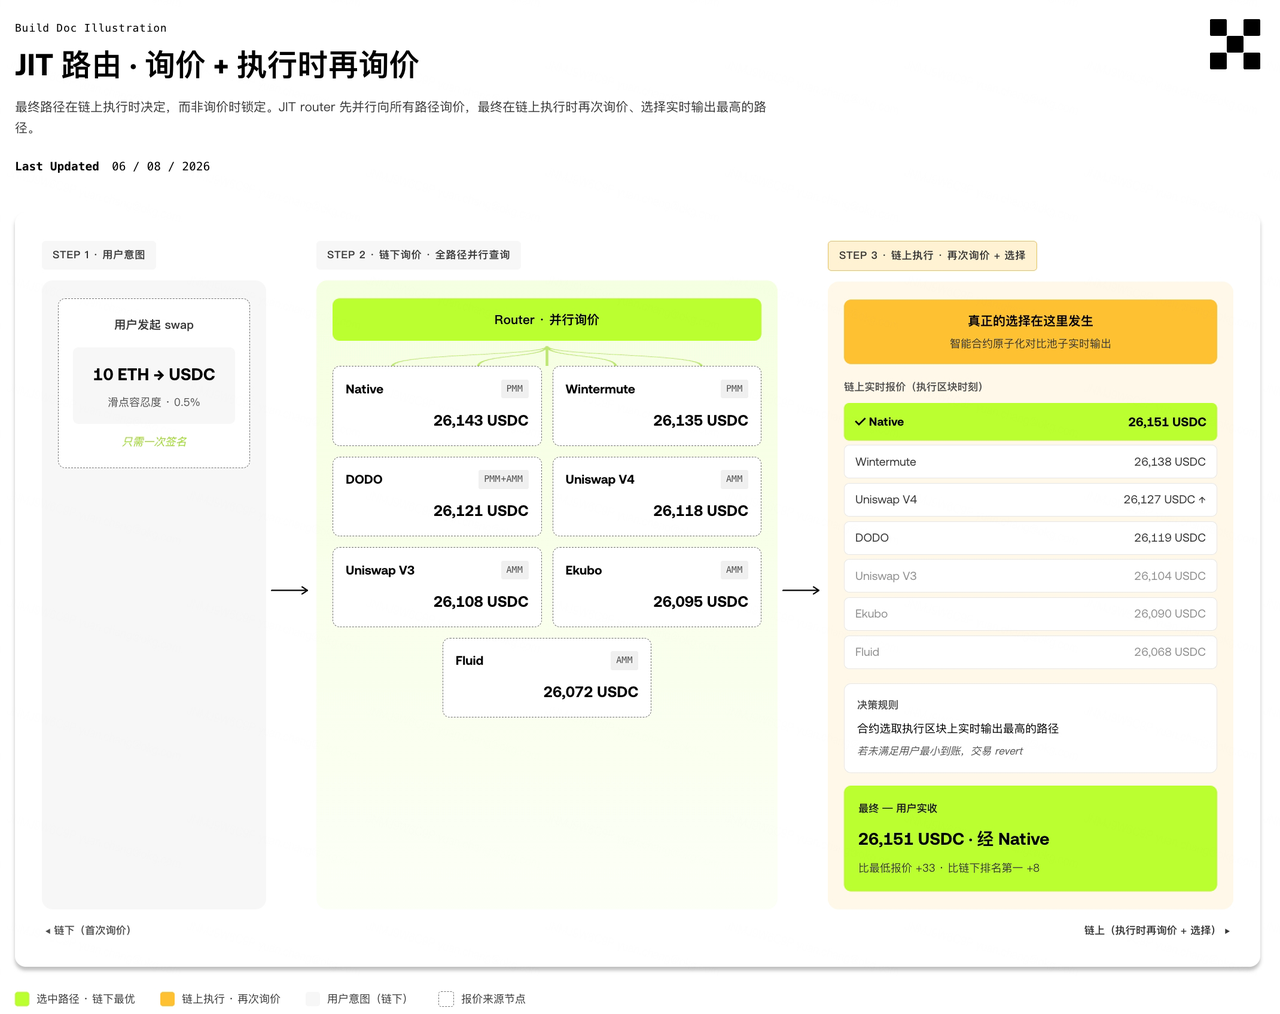Click the 用户发起 swap heading

154,325
